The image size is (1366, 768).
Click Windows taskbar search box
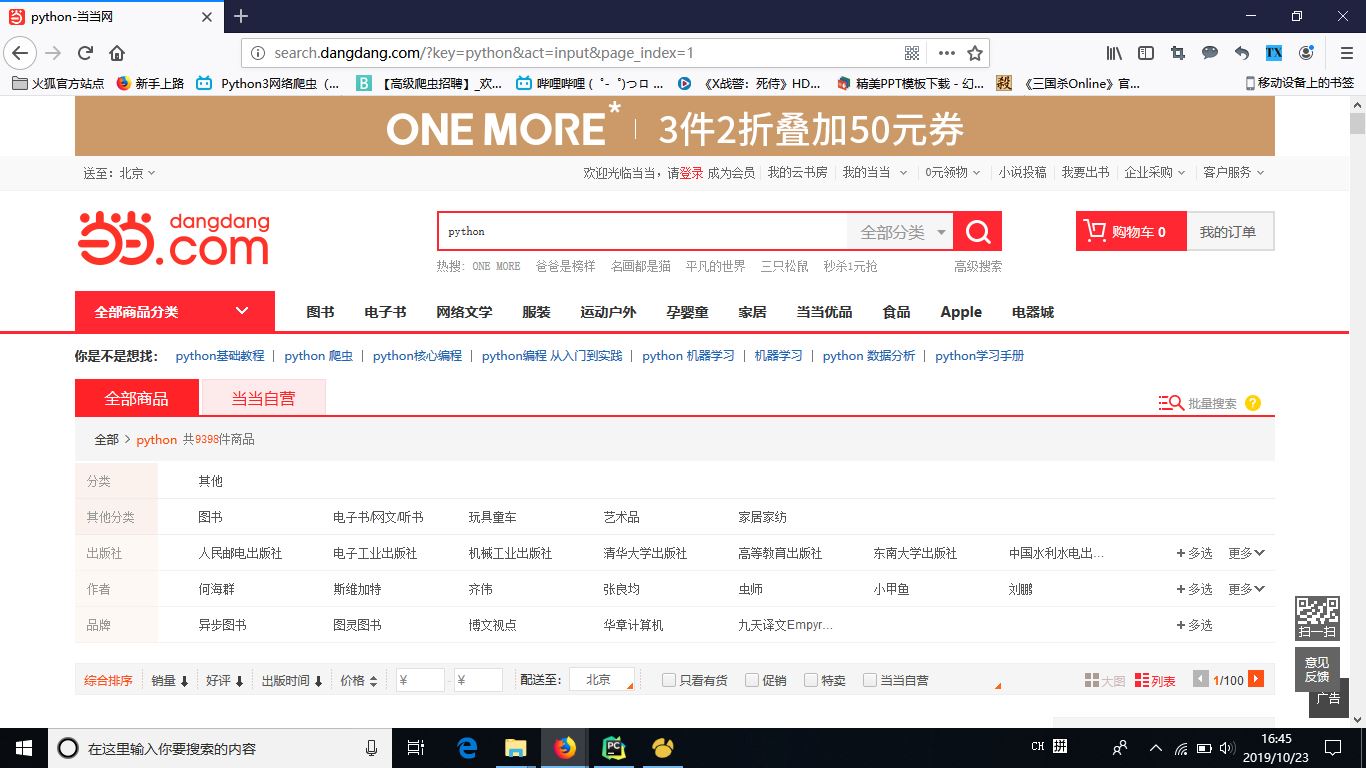[x=218, y=747]
